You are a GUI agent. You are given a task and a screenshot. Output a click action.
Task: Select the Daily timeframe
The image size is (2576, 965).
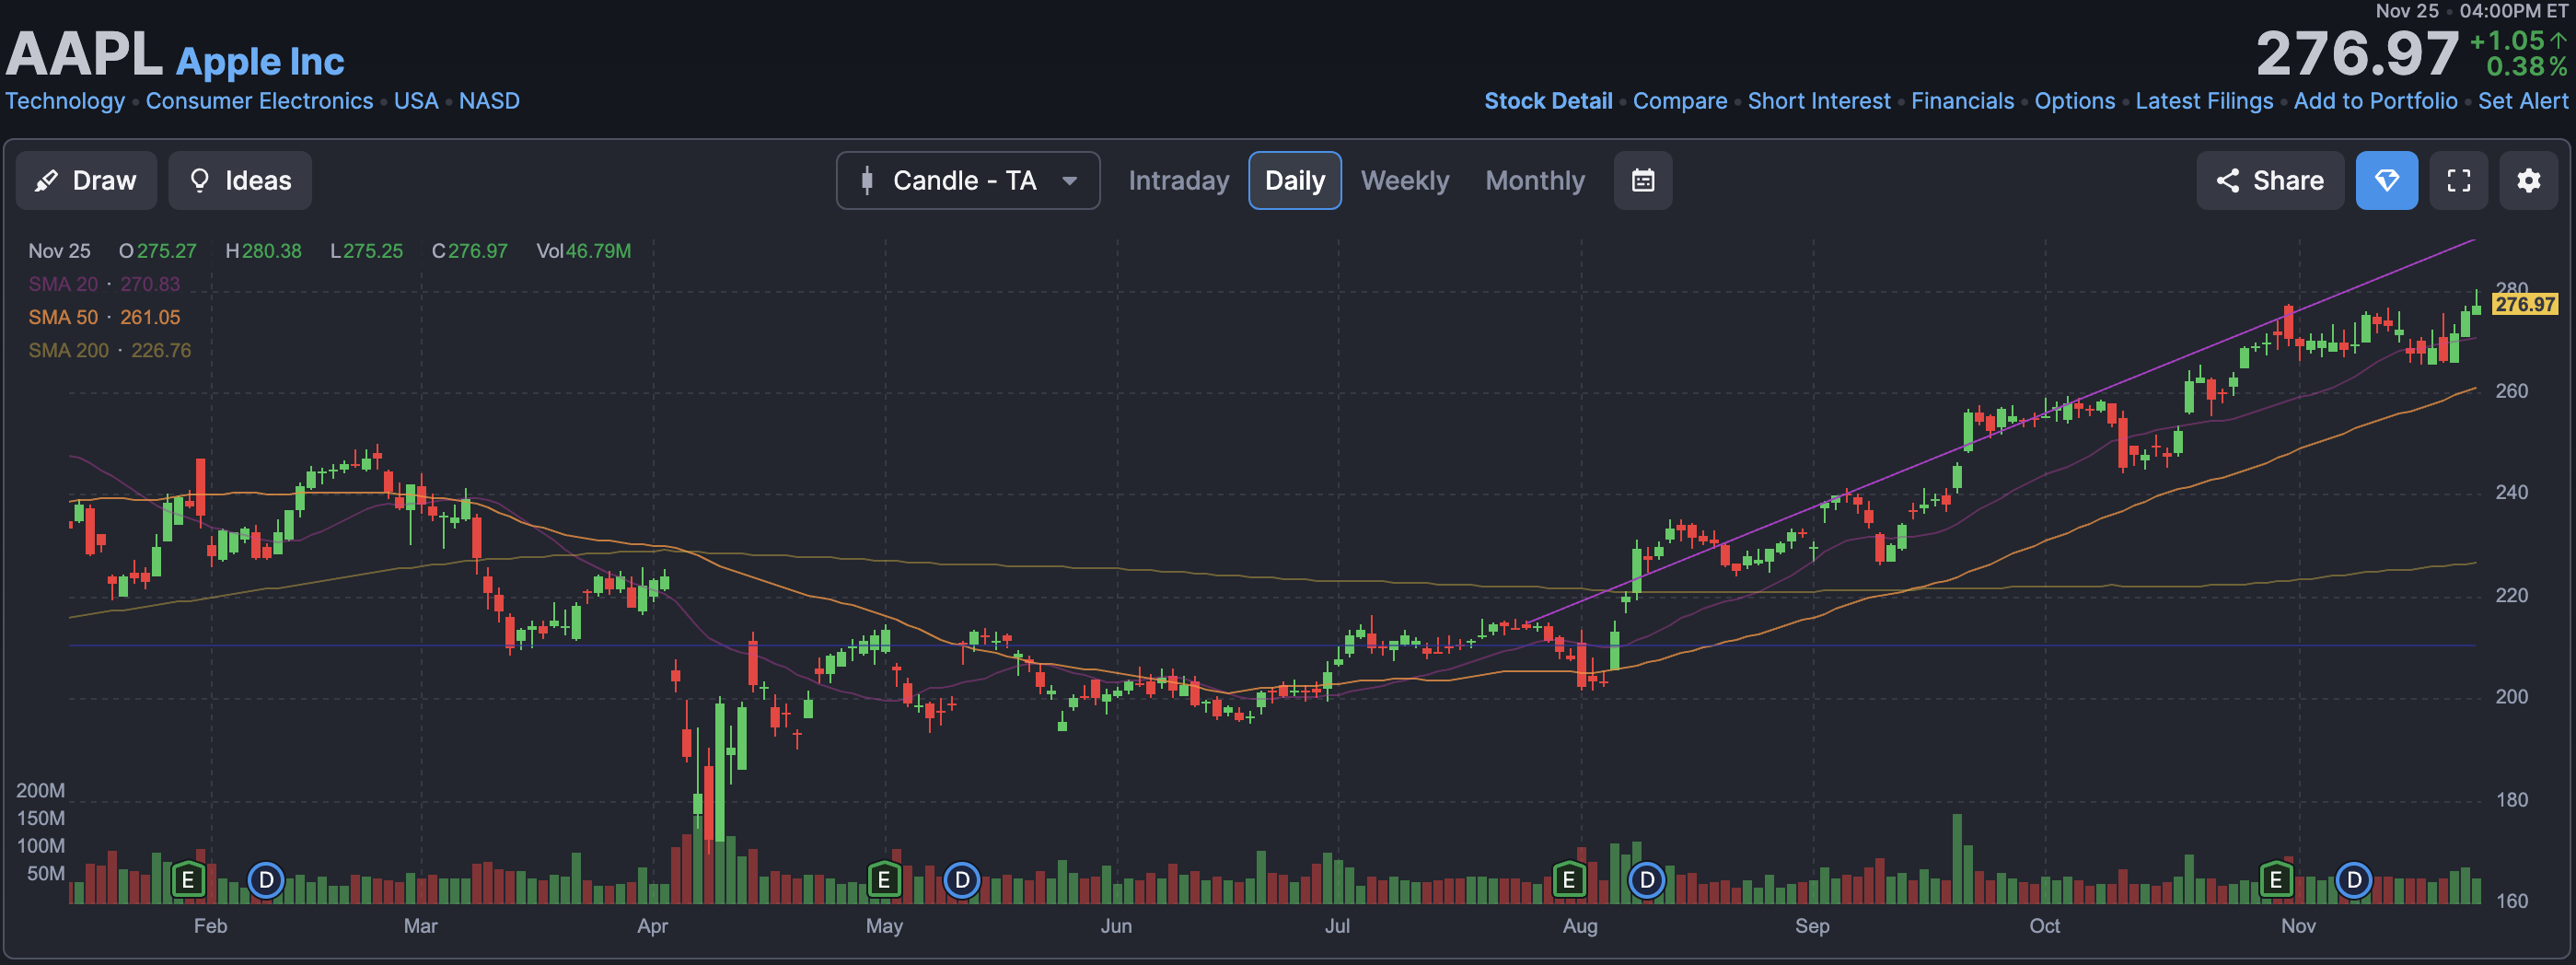click(x=1295, y=180)
